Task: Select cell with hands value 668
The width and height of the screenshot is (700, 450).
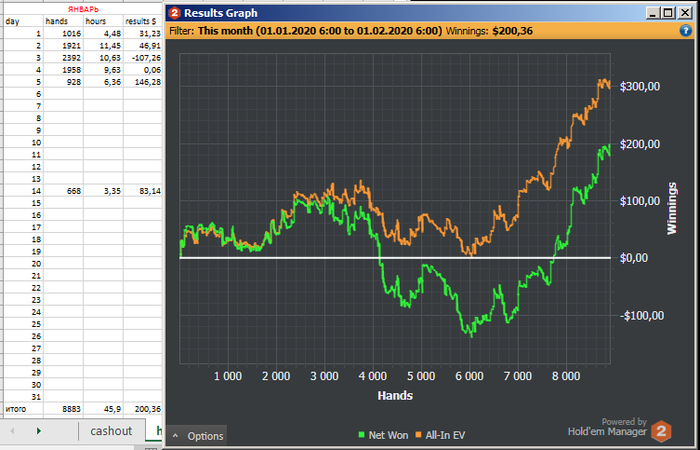Action: (63, 191)
